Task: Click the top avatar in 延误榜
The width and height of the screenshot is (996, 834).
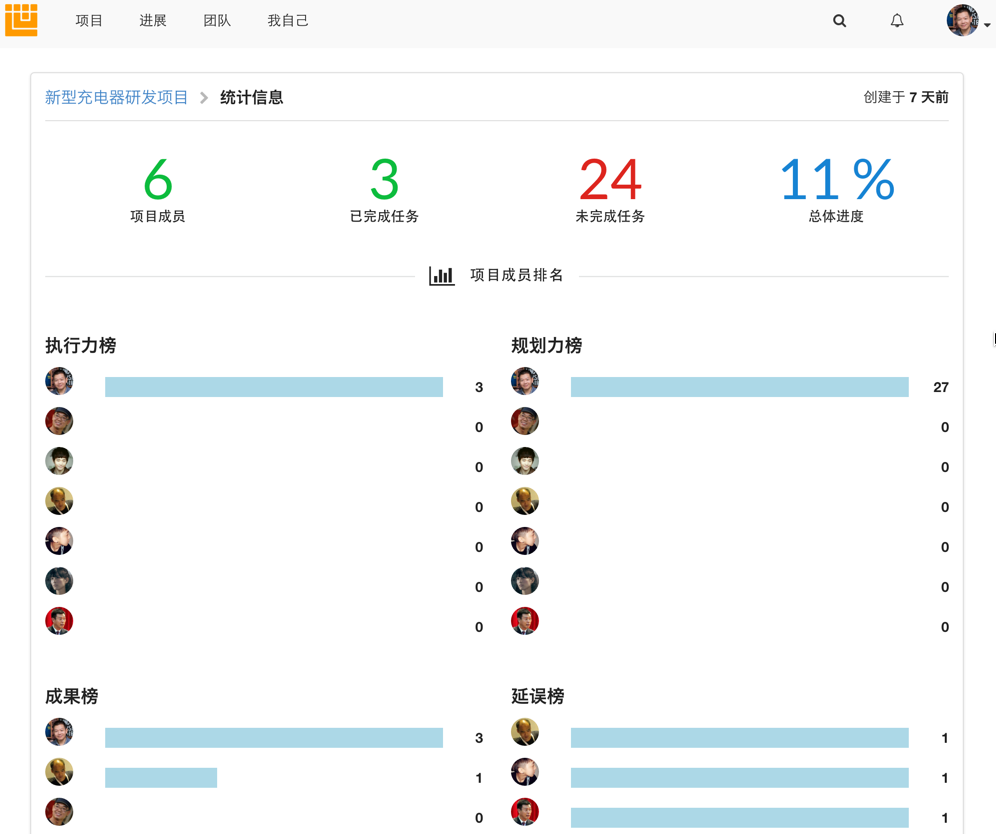Action: click(524, 732)
